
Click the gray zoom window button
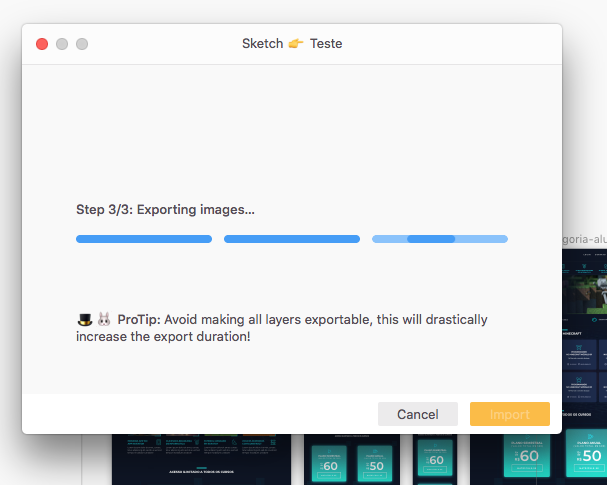tap(82, 44)
